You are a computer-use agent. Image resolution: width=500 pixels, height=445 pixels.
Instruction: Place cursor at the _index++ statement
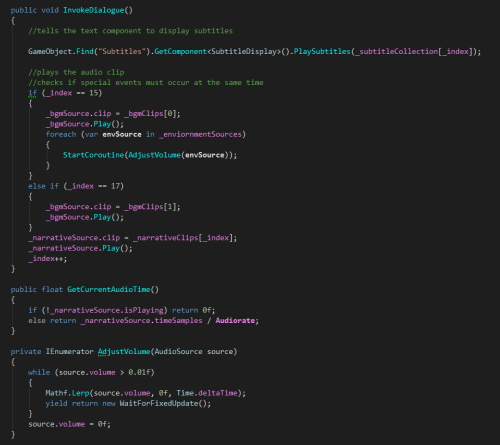click(48, 259)
